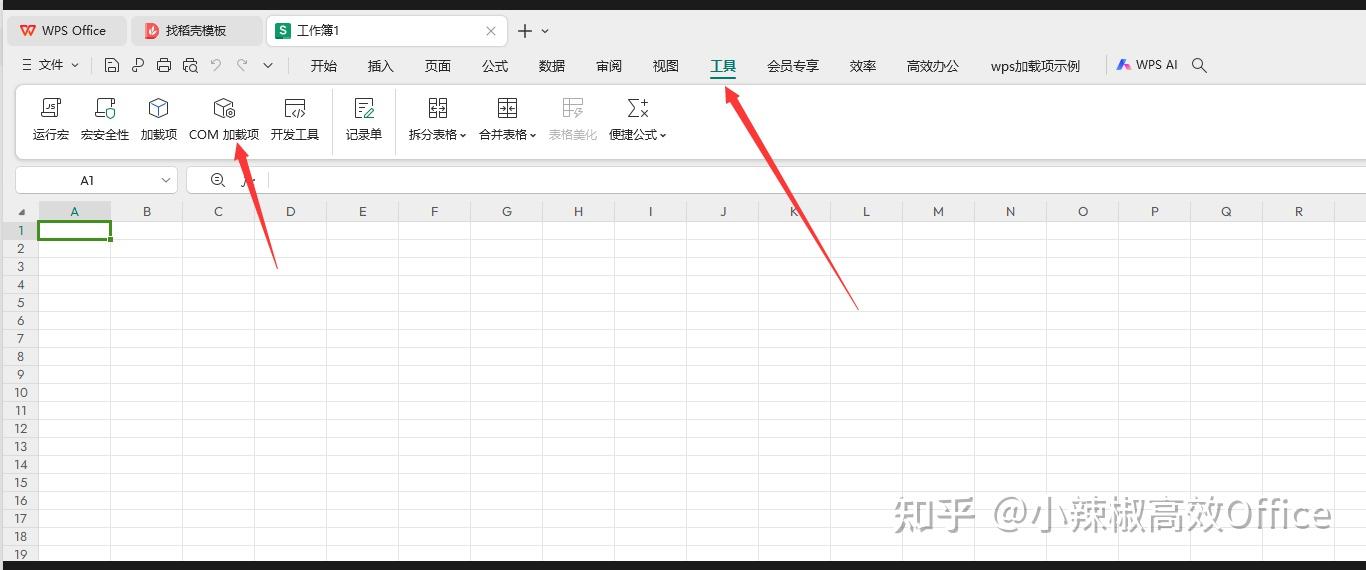
Task: Open the 会员专享 member tab
Action: 793,66
